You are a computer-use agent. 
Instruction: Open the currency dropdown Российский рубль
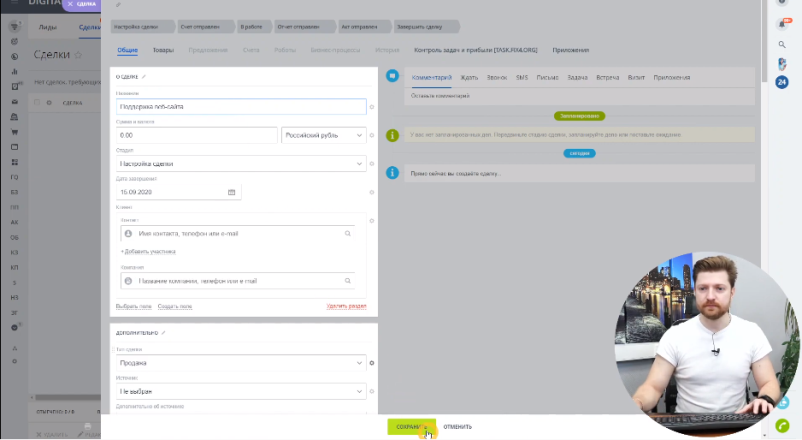[324, 135]
